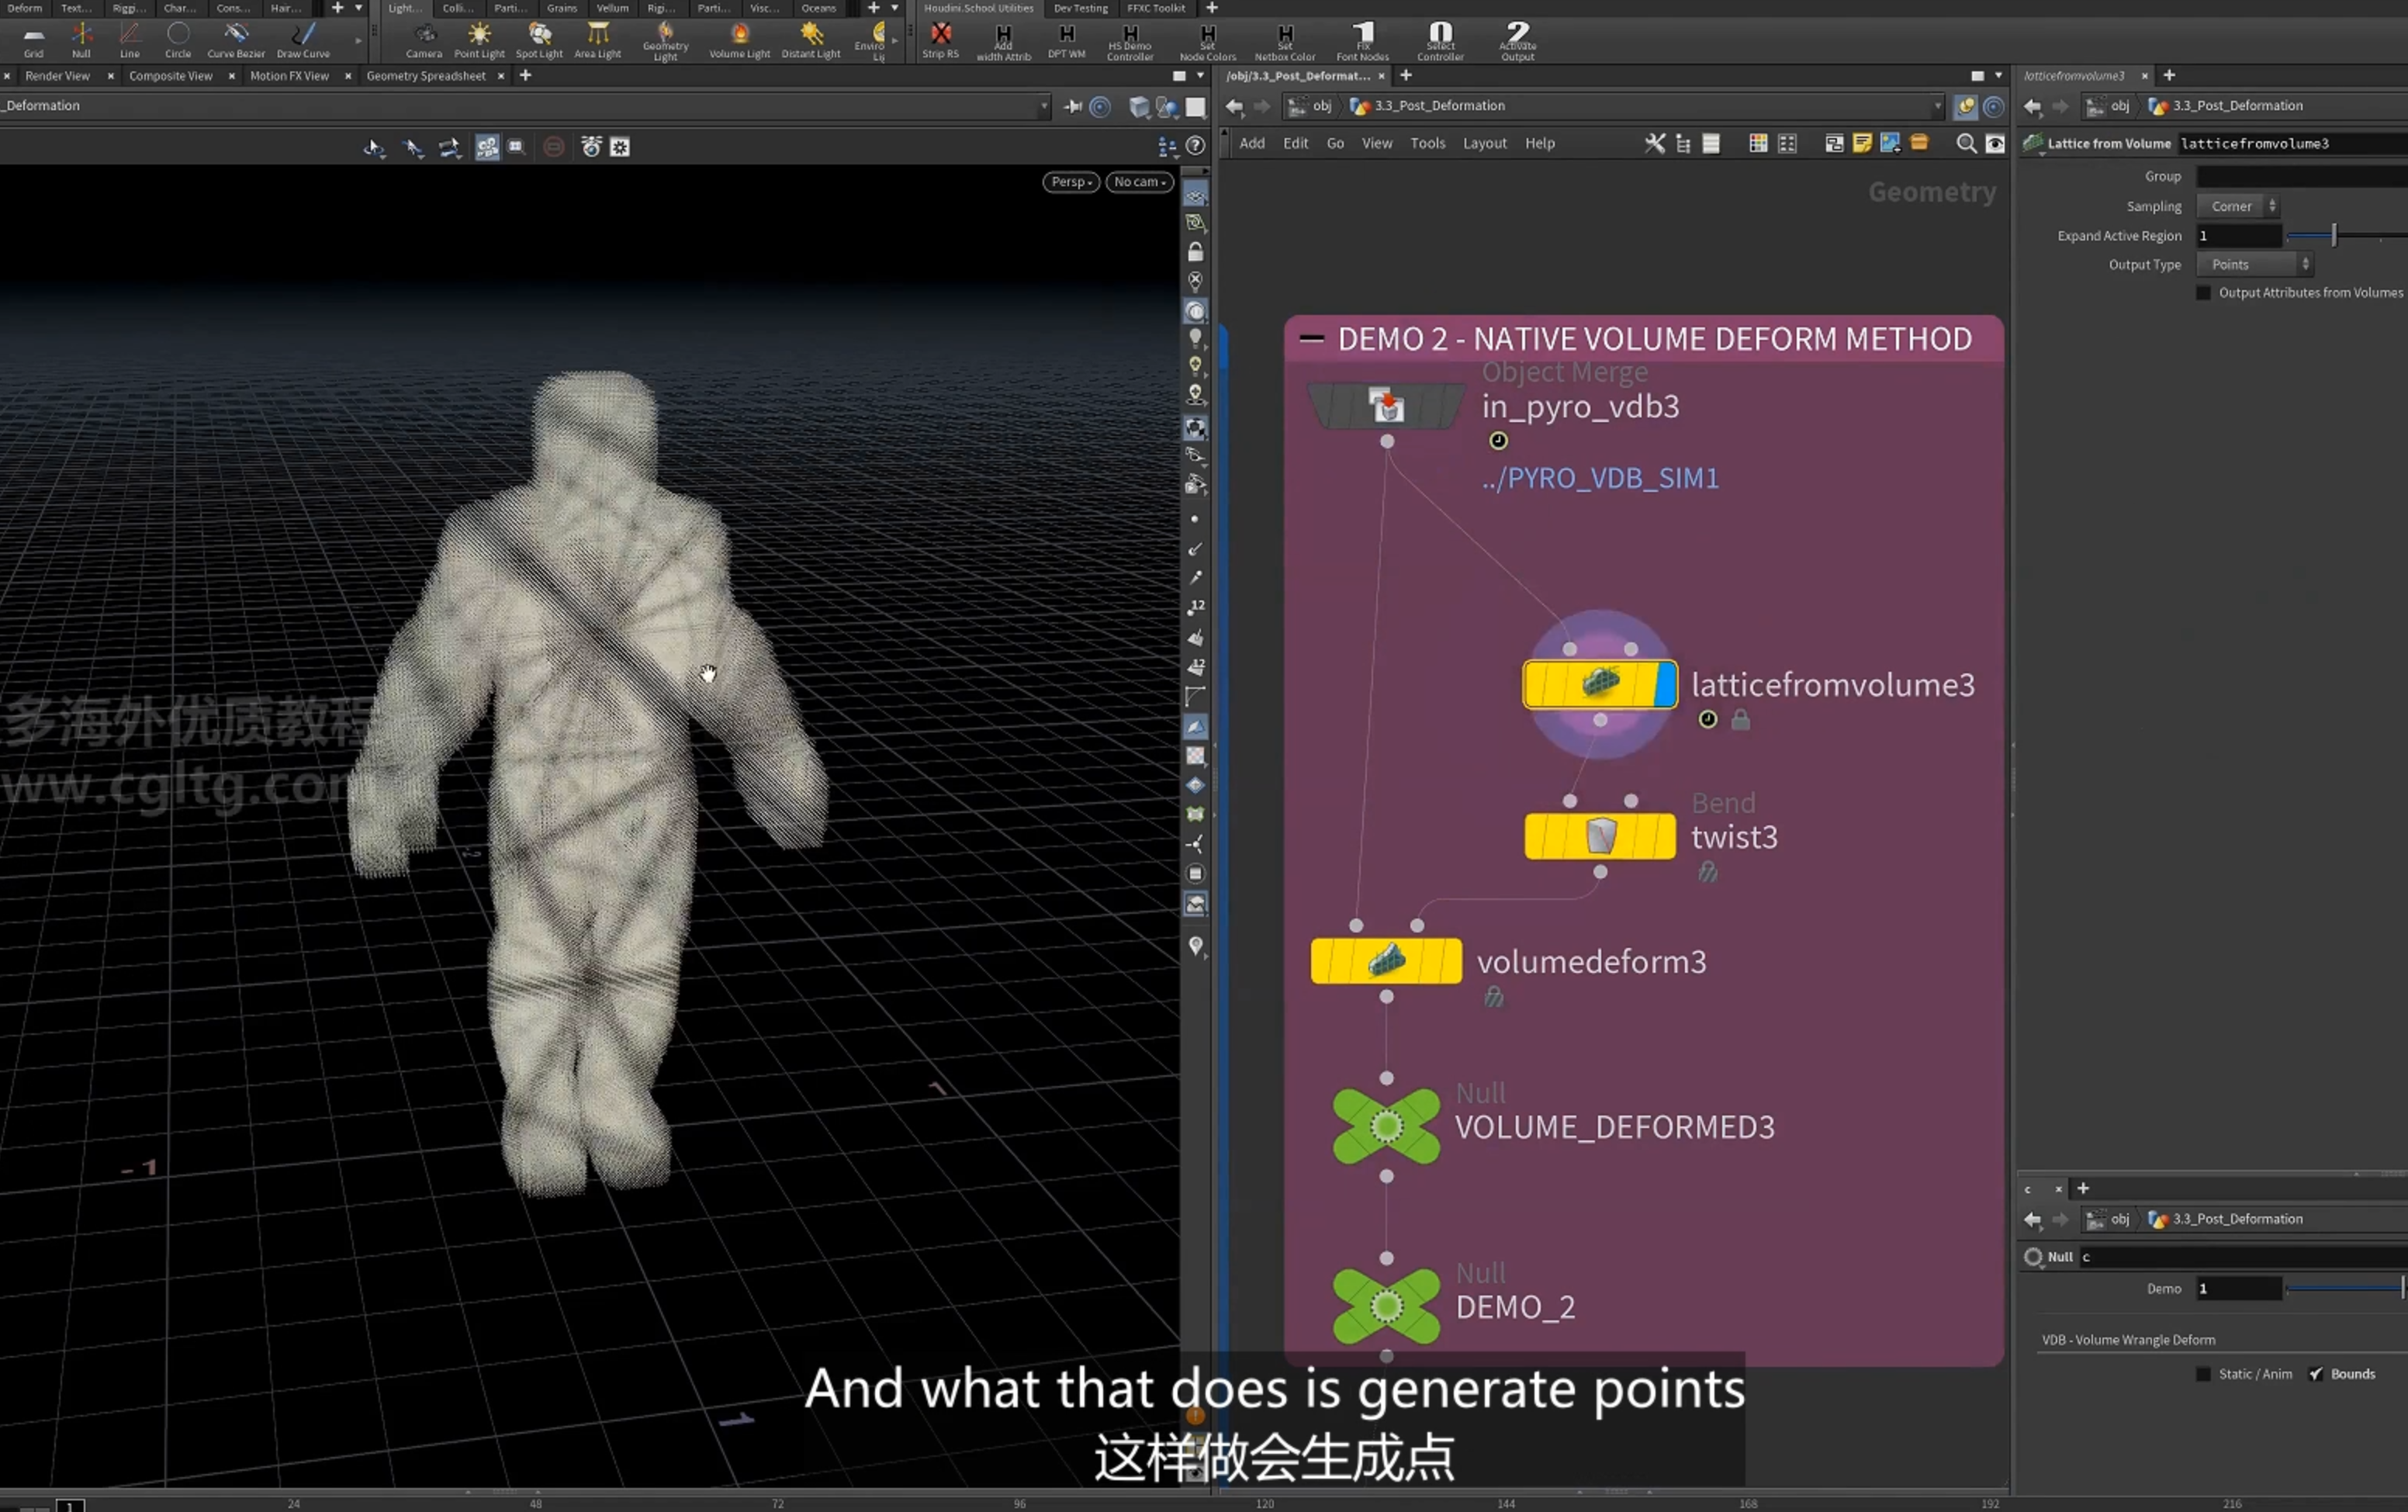Open the Layout menu in network editor

(x=1484, y=143)
